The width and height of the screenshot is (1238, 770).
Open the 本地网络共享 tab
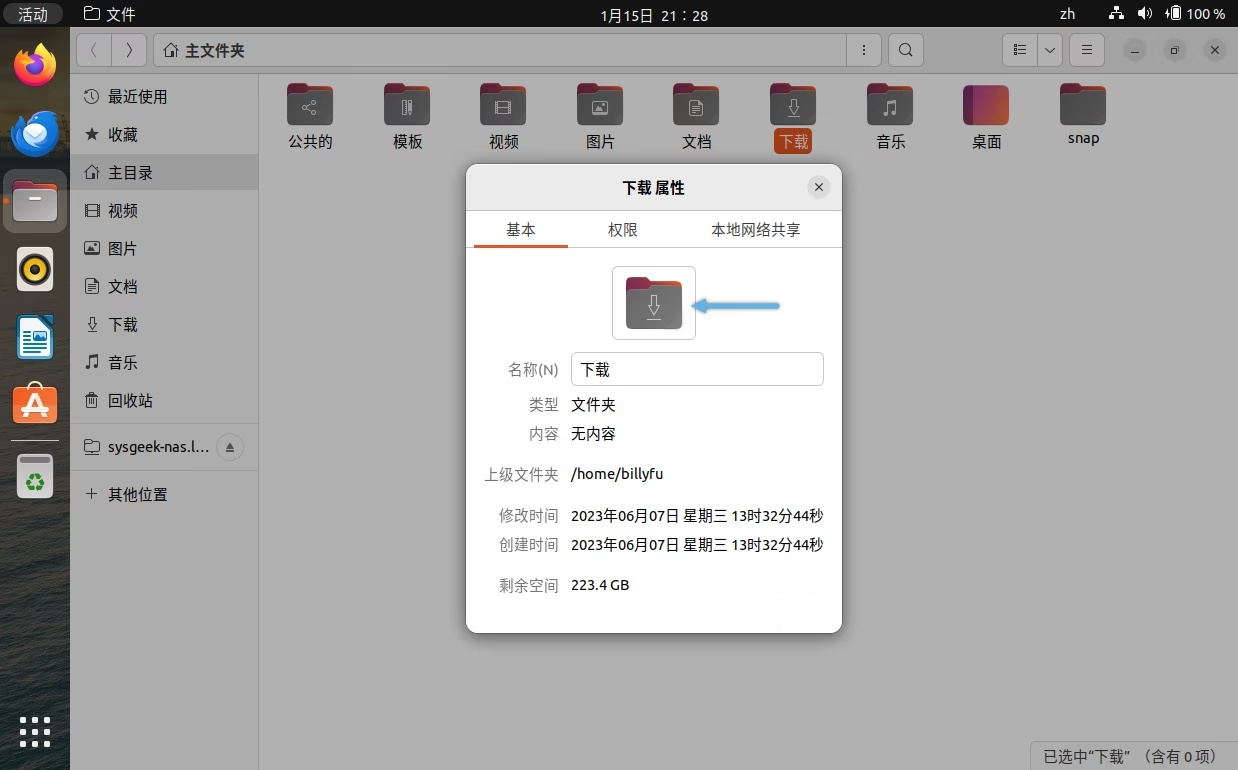coord(755,229)
